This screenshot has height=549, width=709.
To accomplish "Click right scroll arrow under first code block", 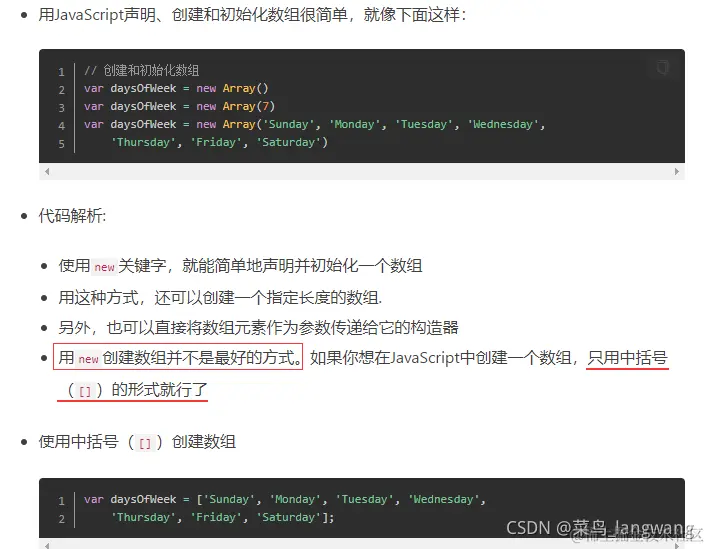I will tap(676, 171).
